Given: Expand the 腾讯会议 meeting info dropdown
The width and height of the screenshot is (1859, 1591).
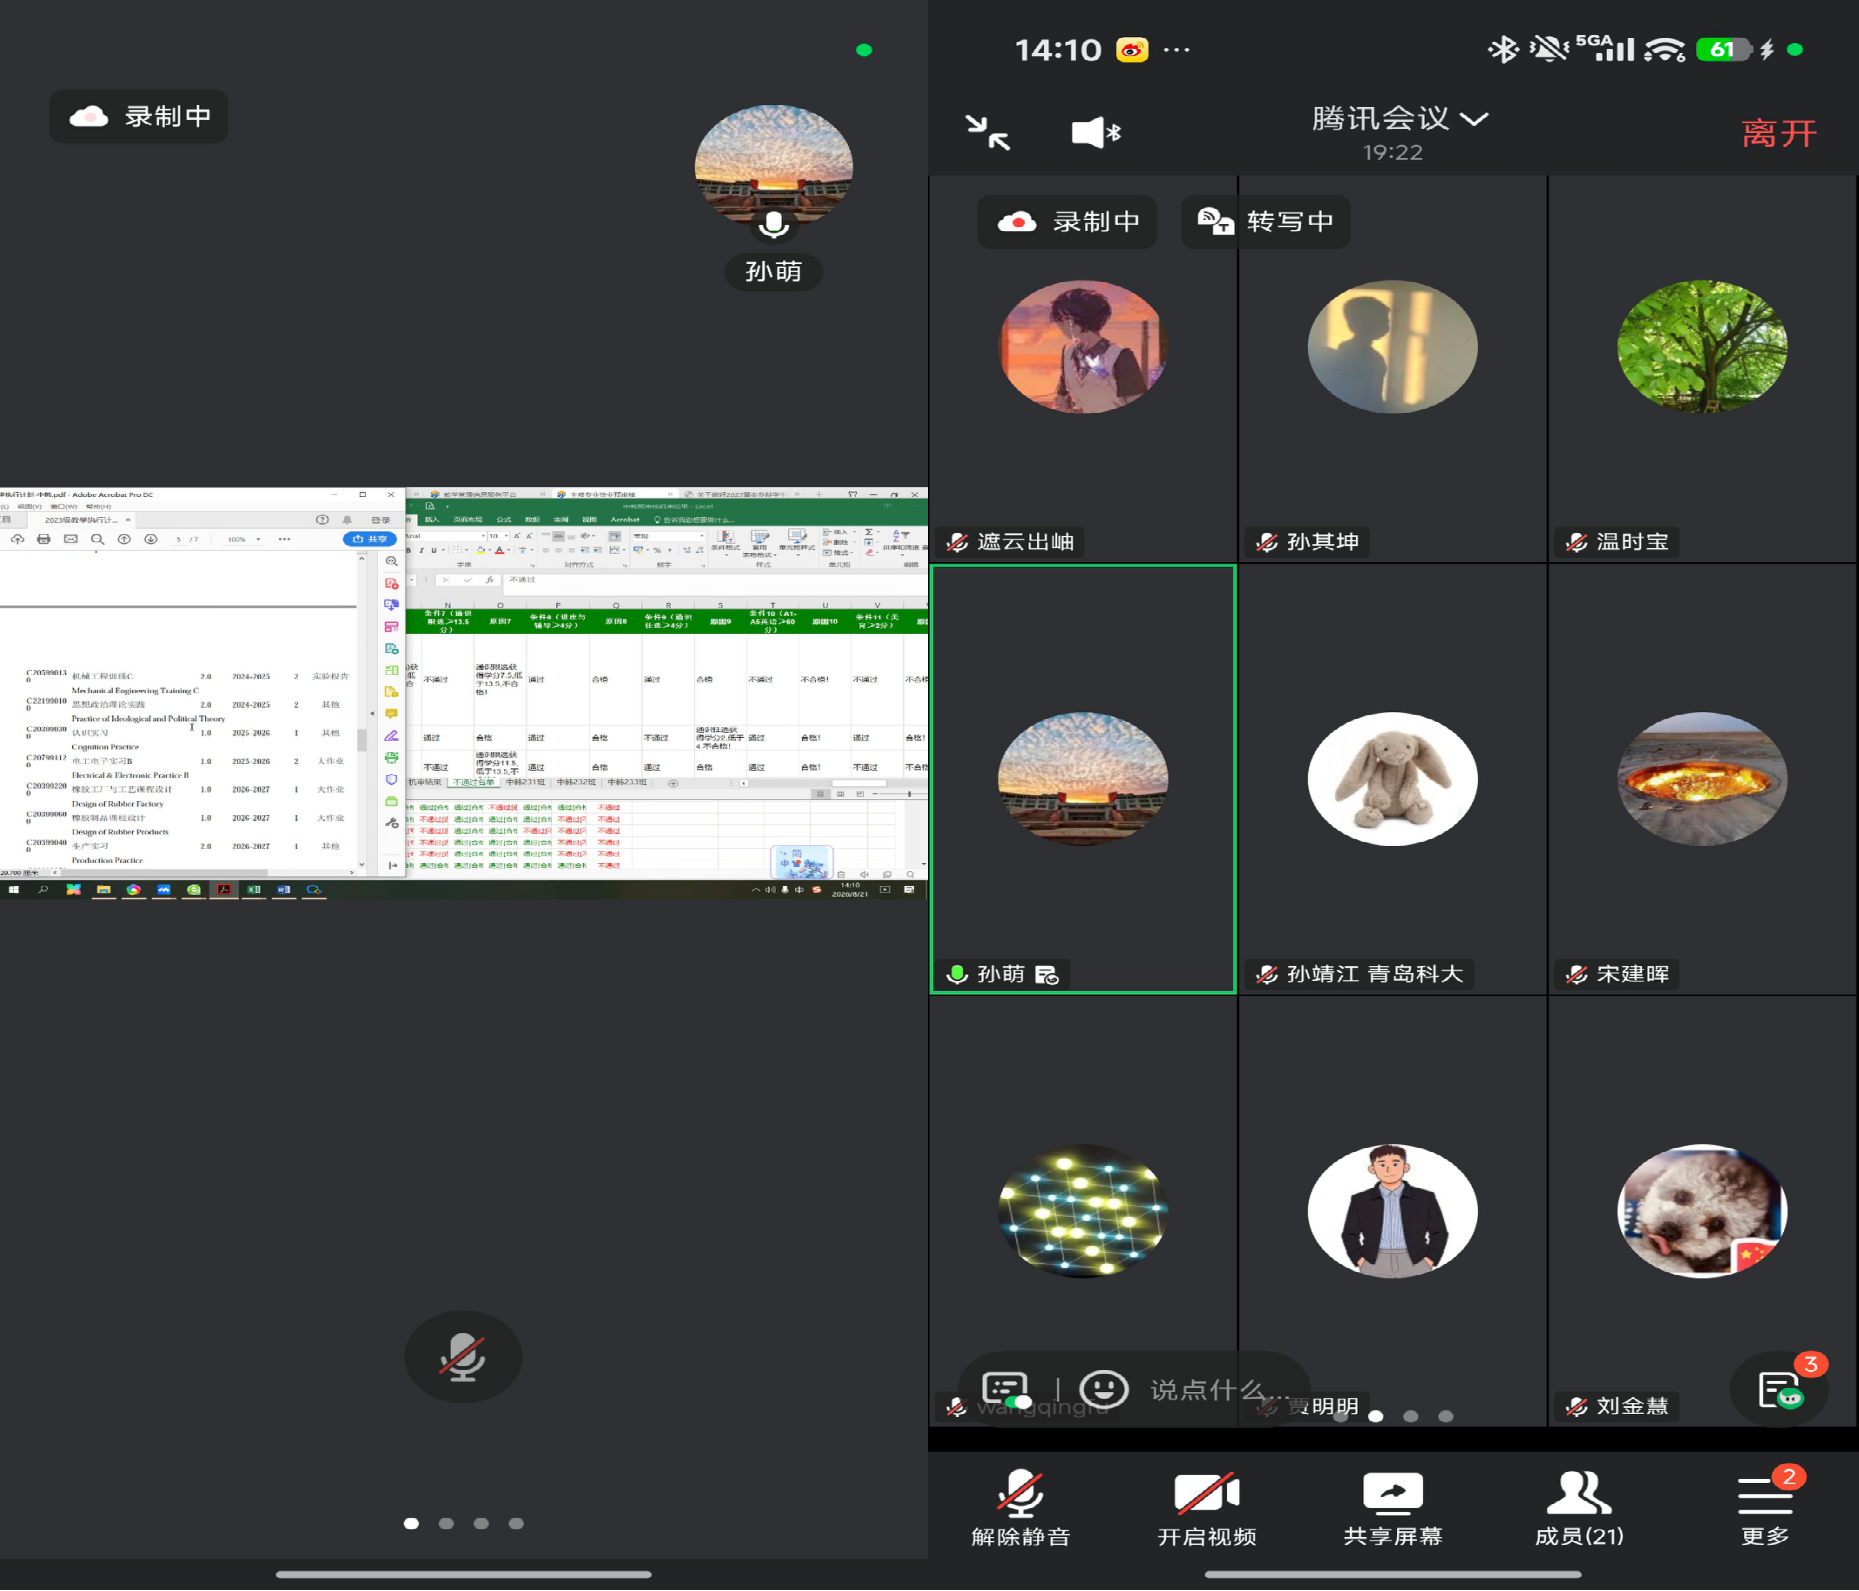Looking at the screenshot, I should point(1399,119).
